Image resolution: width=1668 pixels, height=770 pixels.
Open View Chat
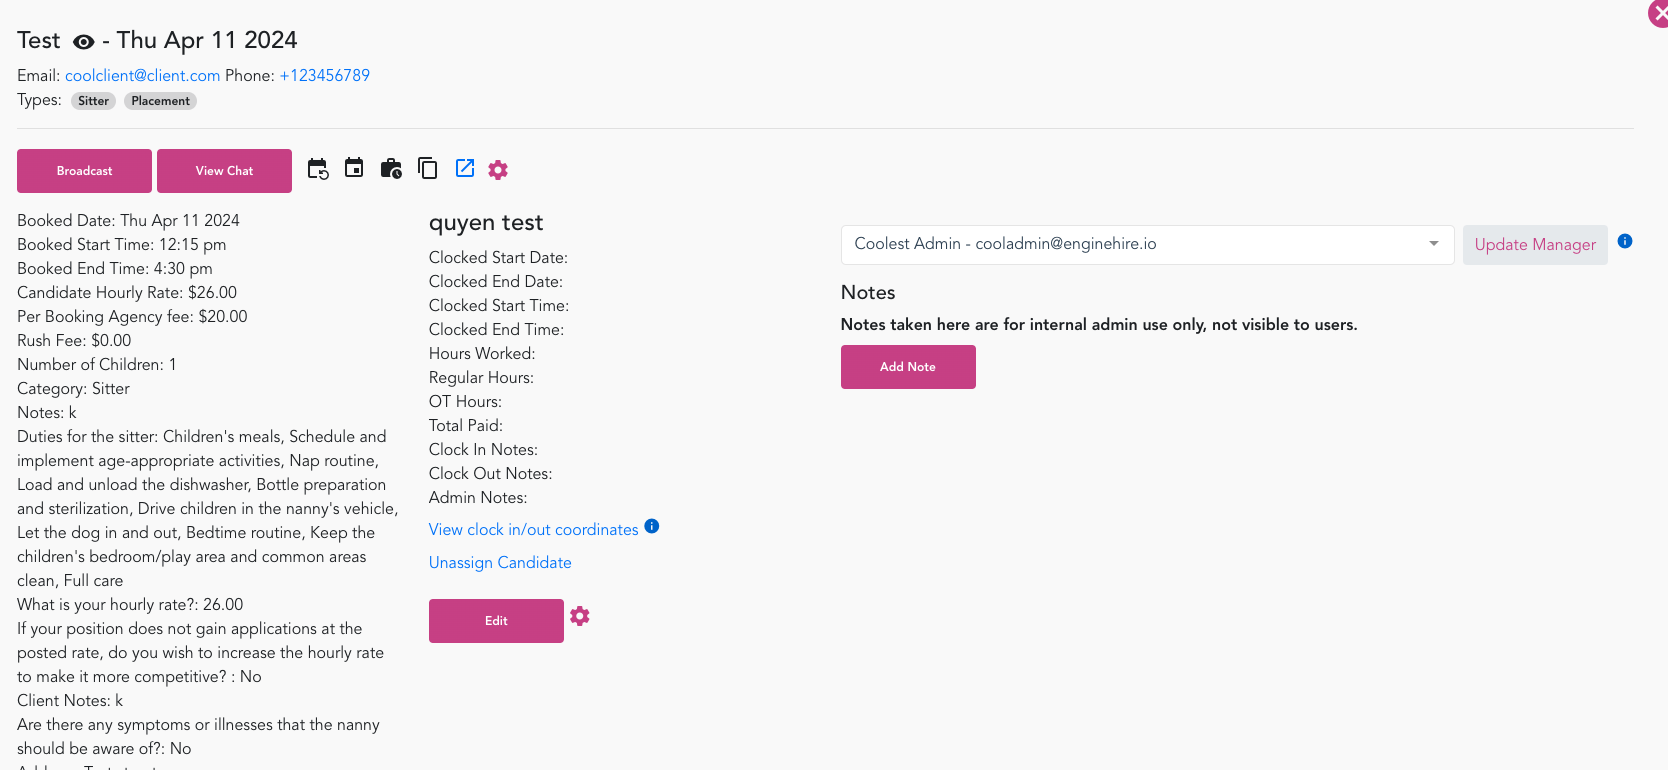pos(224,171)
